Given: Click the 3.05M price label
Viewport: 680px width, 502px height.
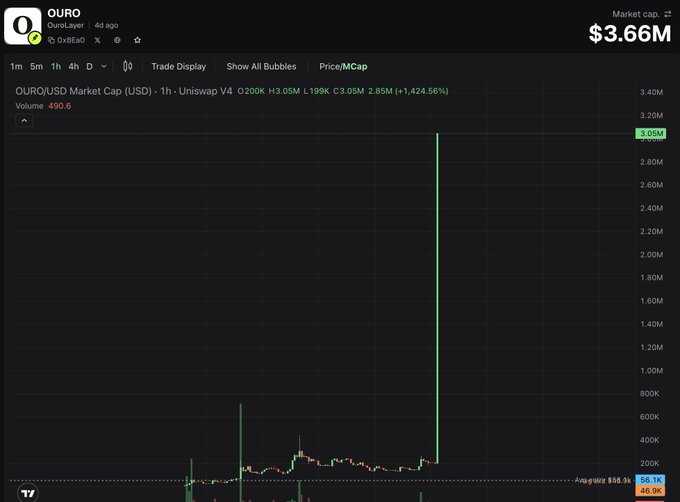Looking at the screenshot, I should point(651,133).
